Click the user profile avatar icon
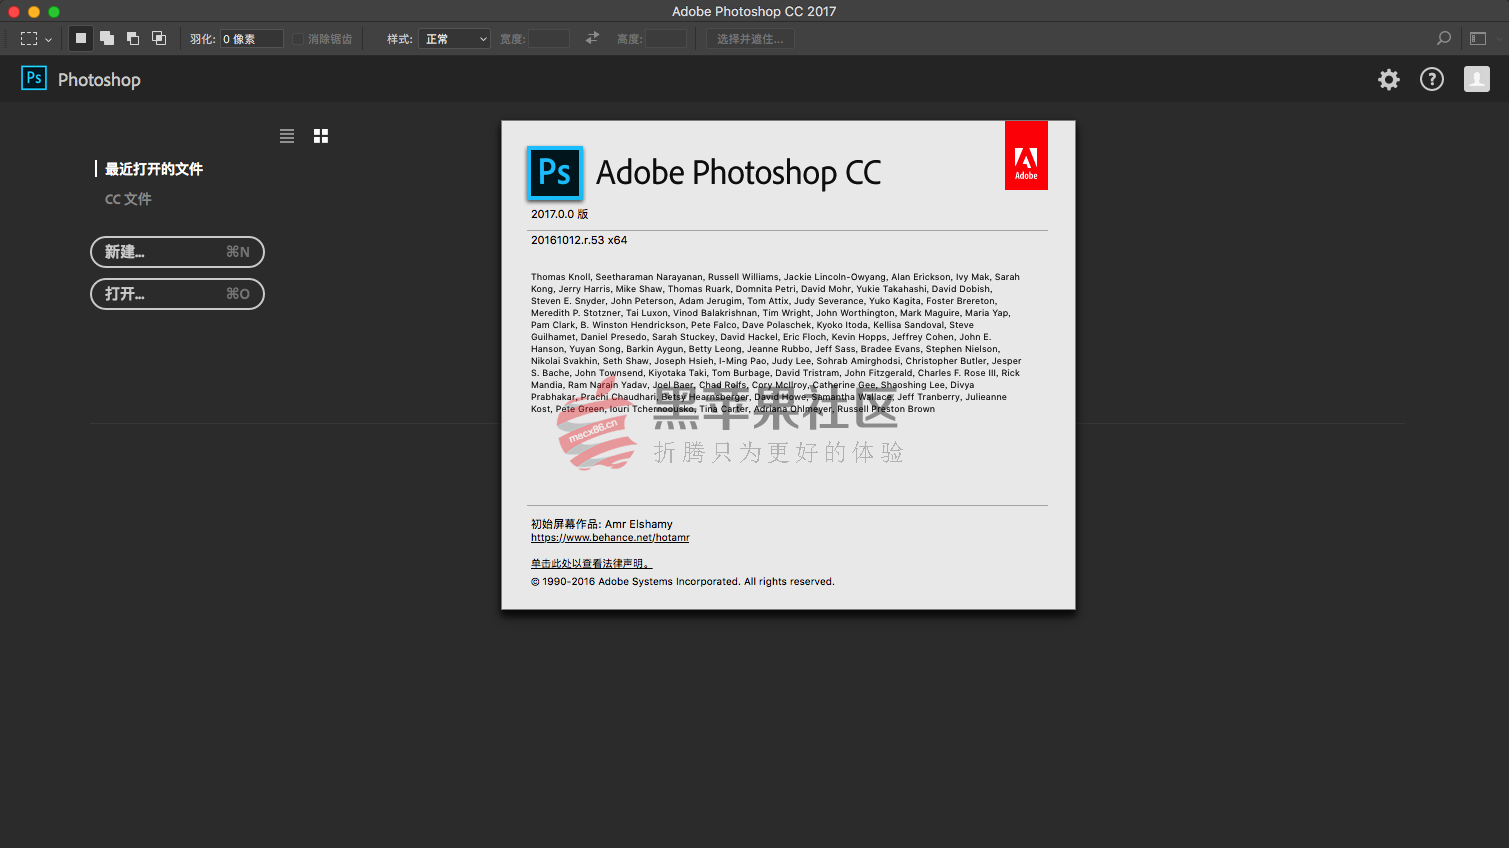Image resolution: width=1509 pixels, height=848 pixels. (x=1477, y=79)
